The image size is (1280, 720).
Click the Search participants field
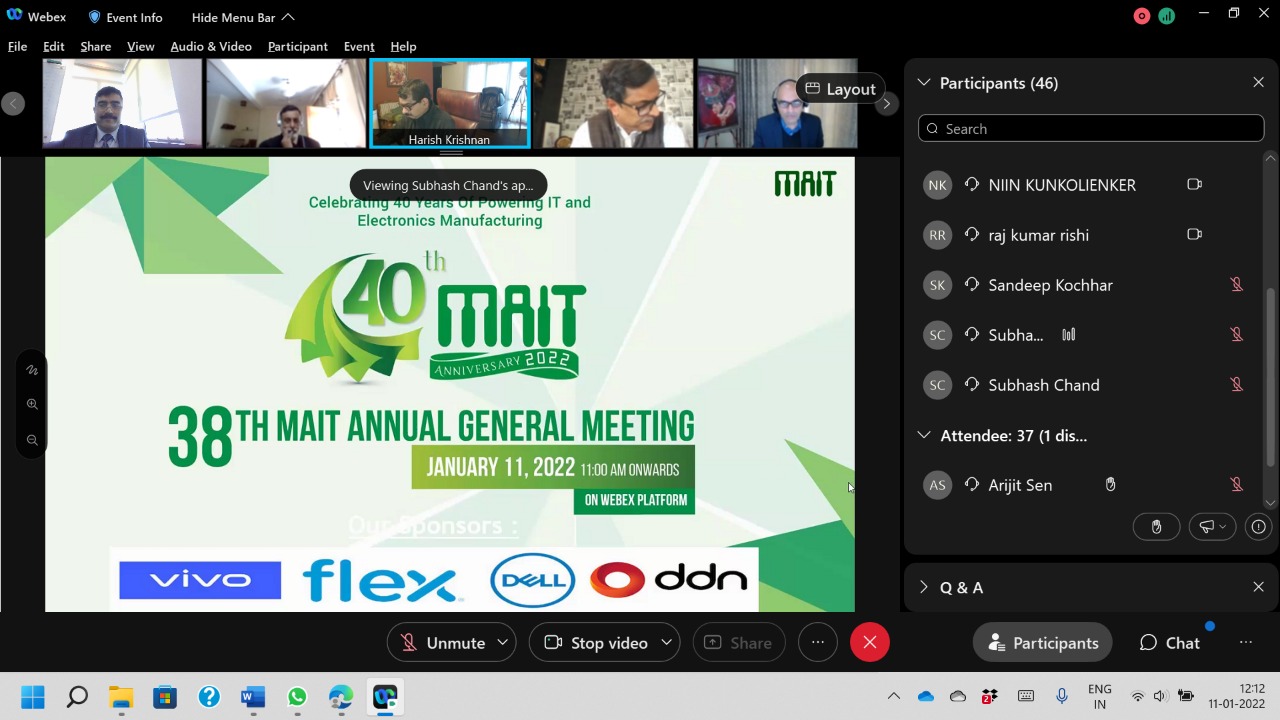coord(1091,128)
